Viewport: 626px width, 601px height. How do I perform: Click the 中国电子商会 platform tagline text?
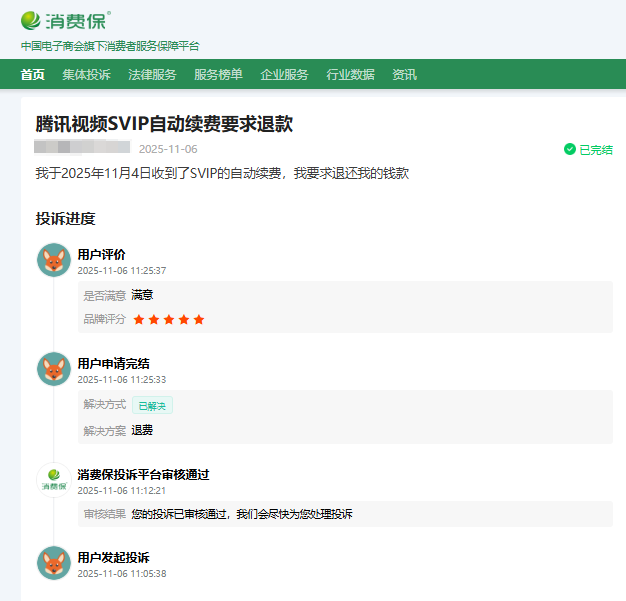coord(110,46)
